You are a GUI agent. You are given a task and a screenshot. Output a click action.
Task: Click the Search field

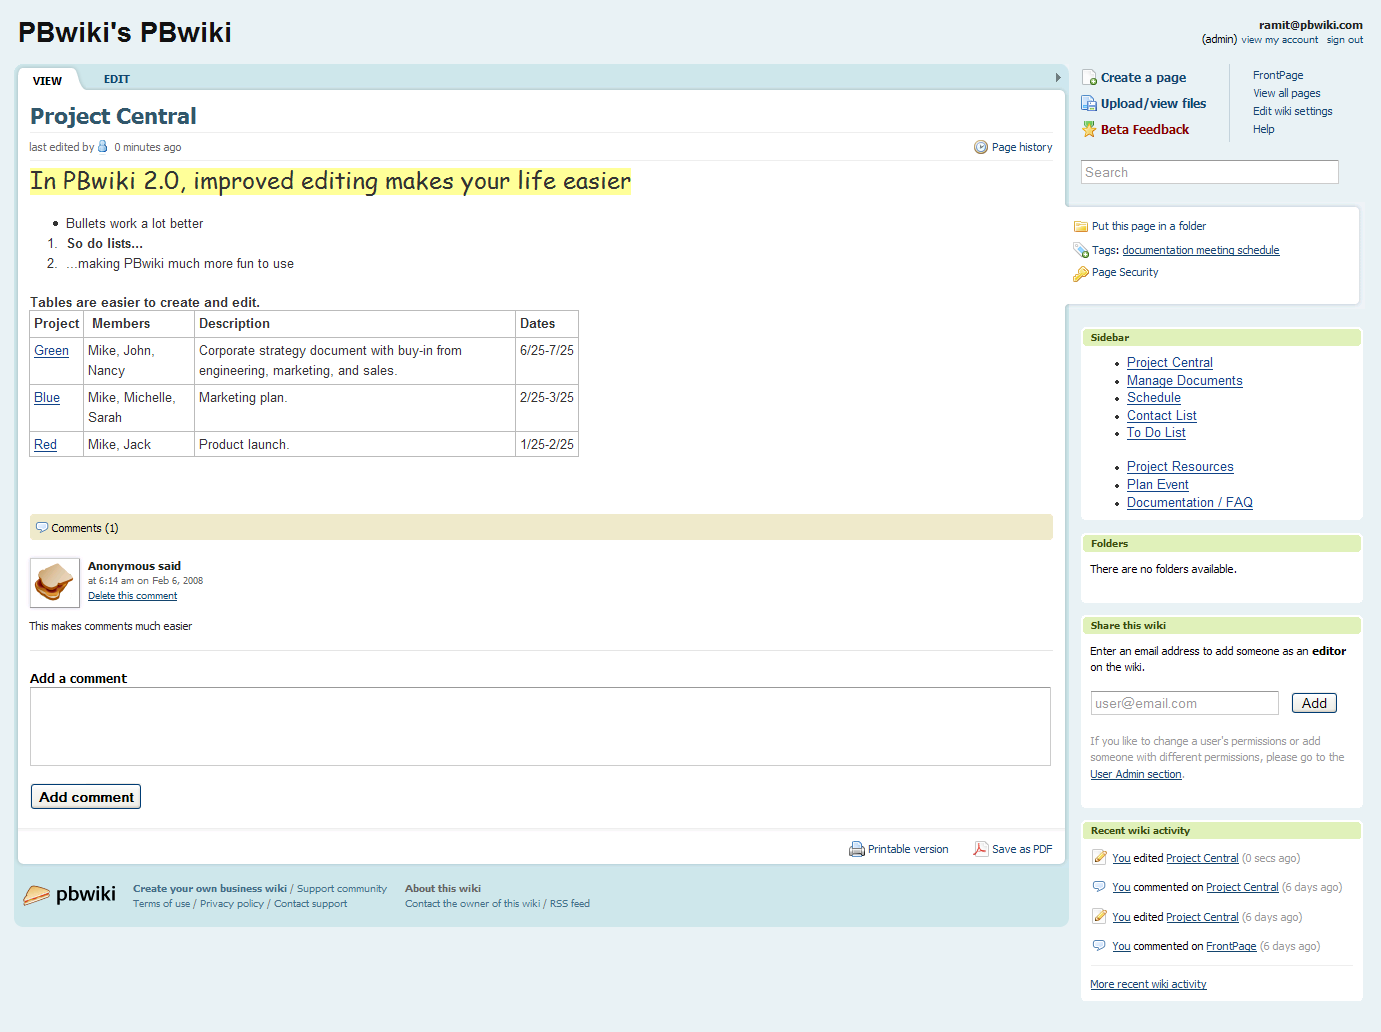[x=1210, y=172]
